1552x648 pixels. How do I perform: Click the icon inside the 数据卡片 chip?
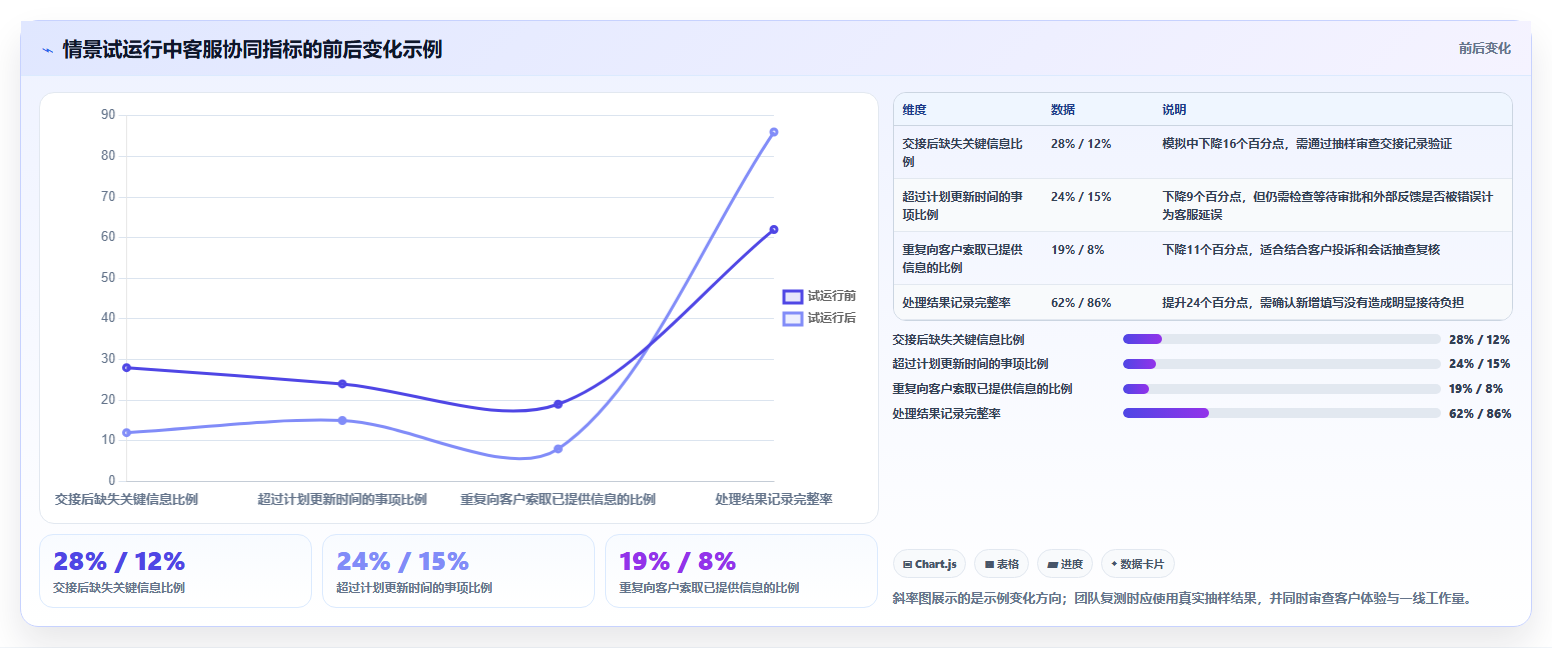coord(1114,564)
